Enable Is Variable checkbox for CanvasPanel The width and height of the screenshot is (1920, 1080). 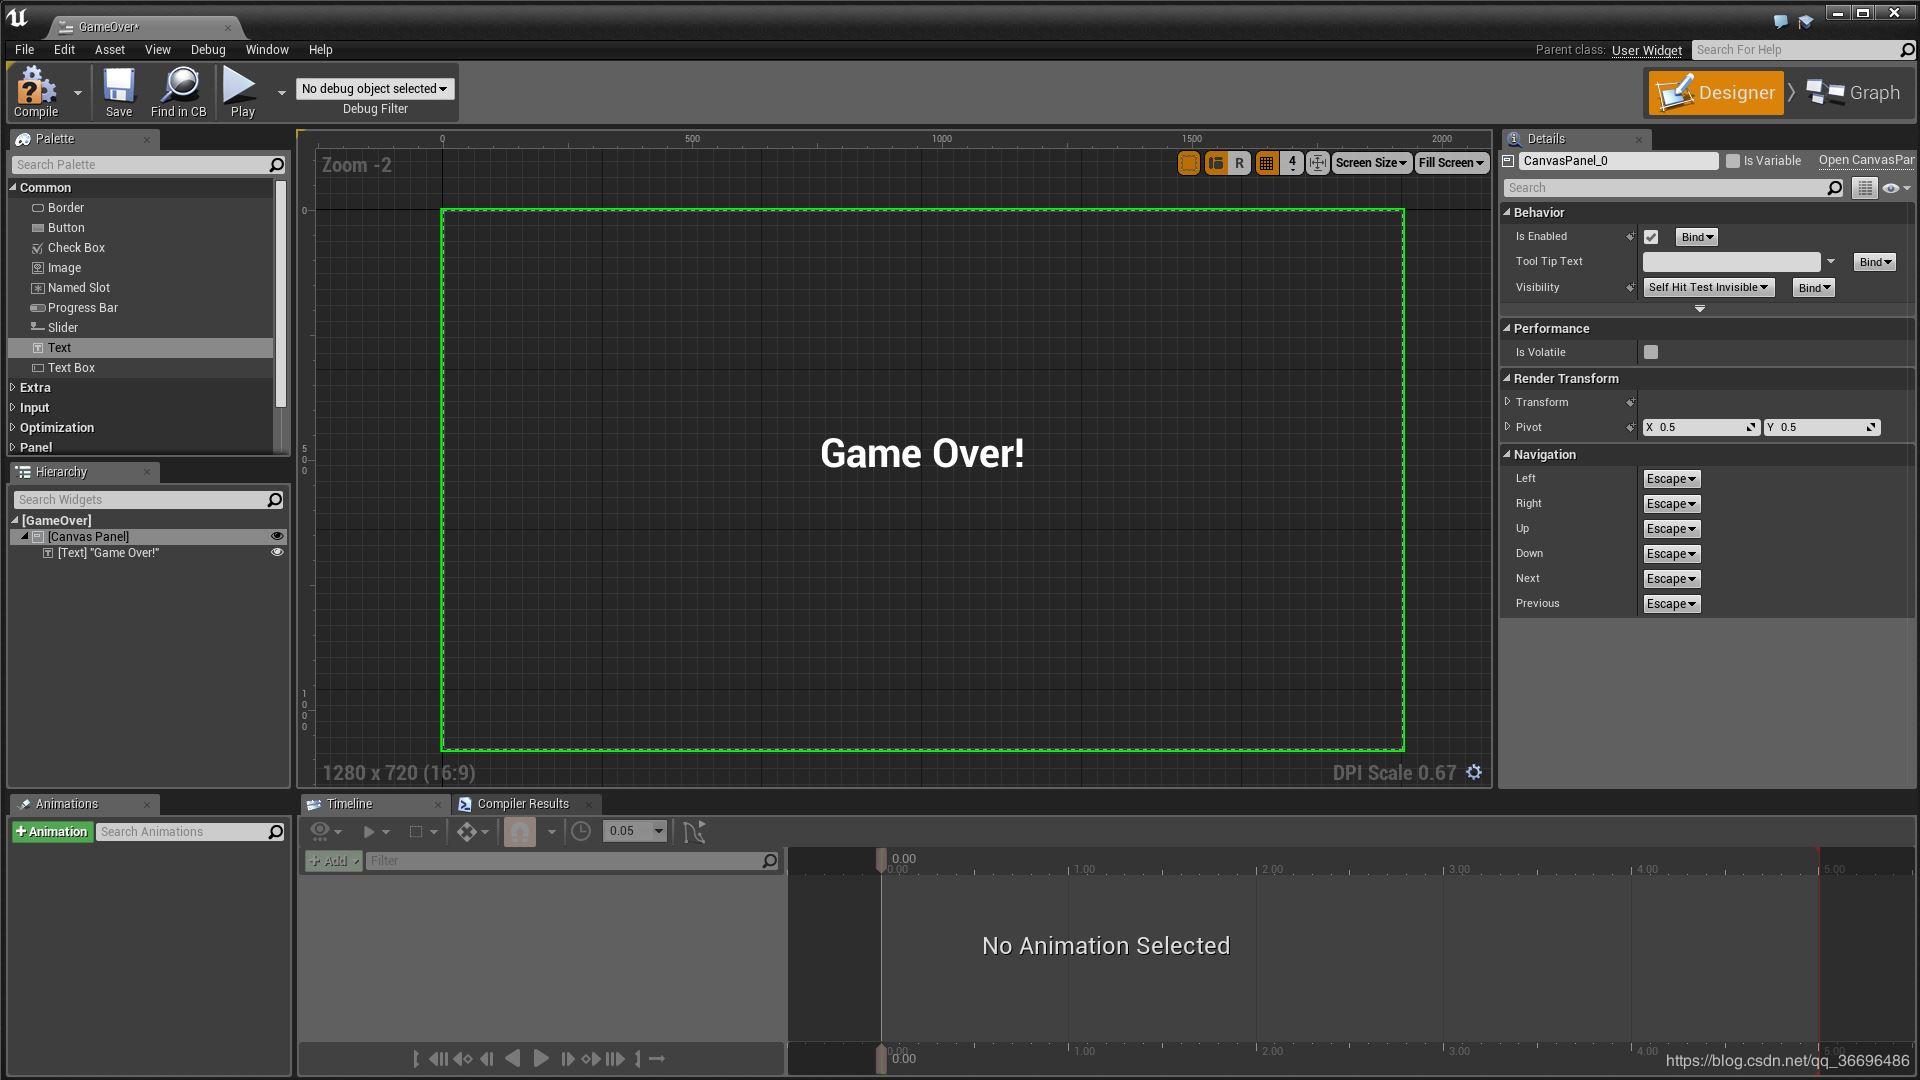tap(1730, 160)
